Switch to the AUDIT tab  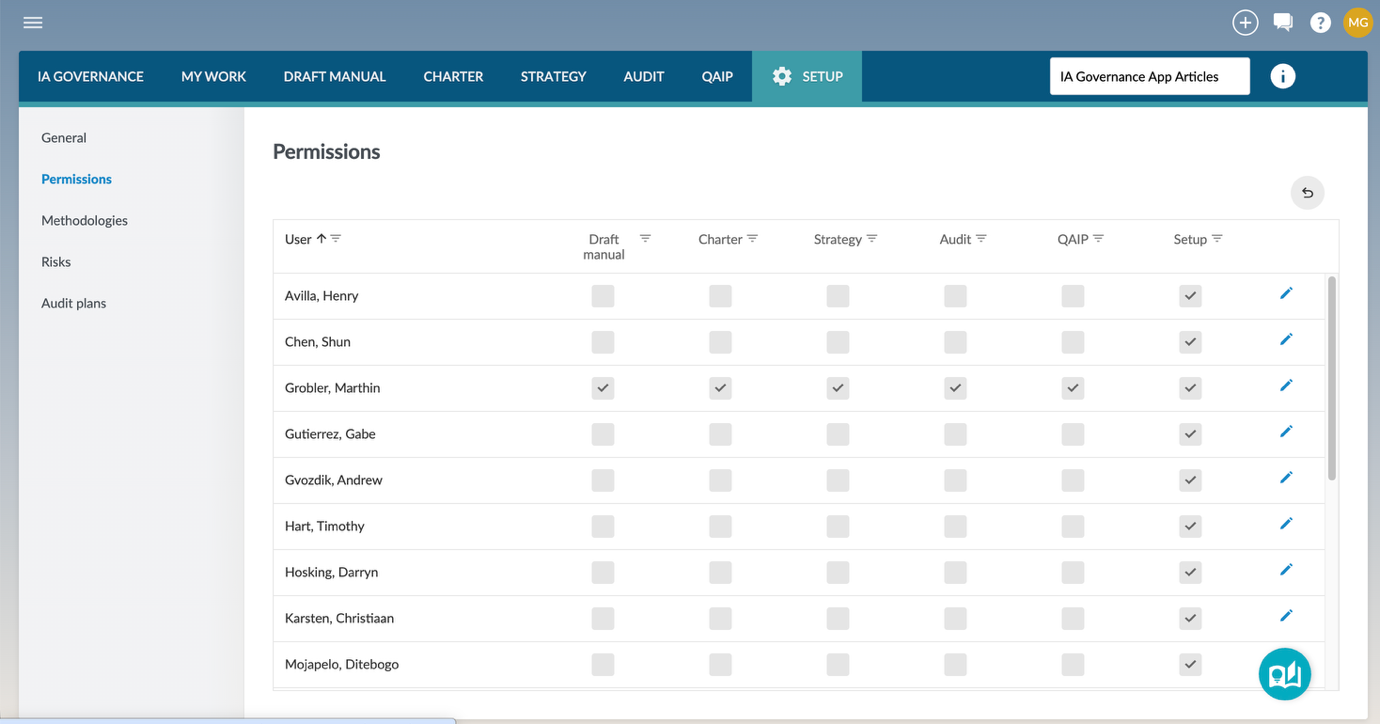643,76
